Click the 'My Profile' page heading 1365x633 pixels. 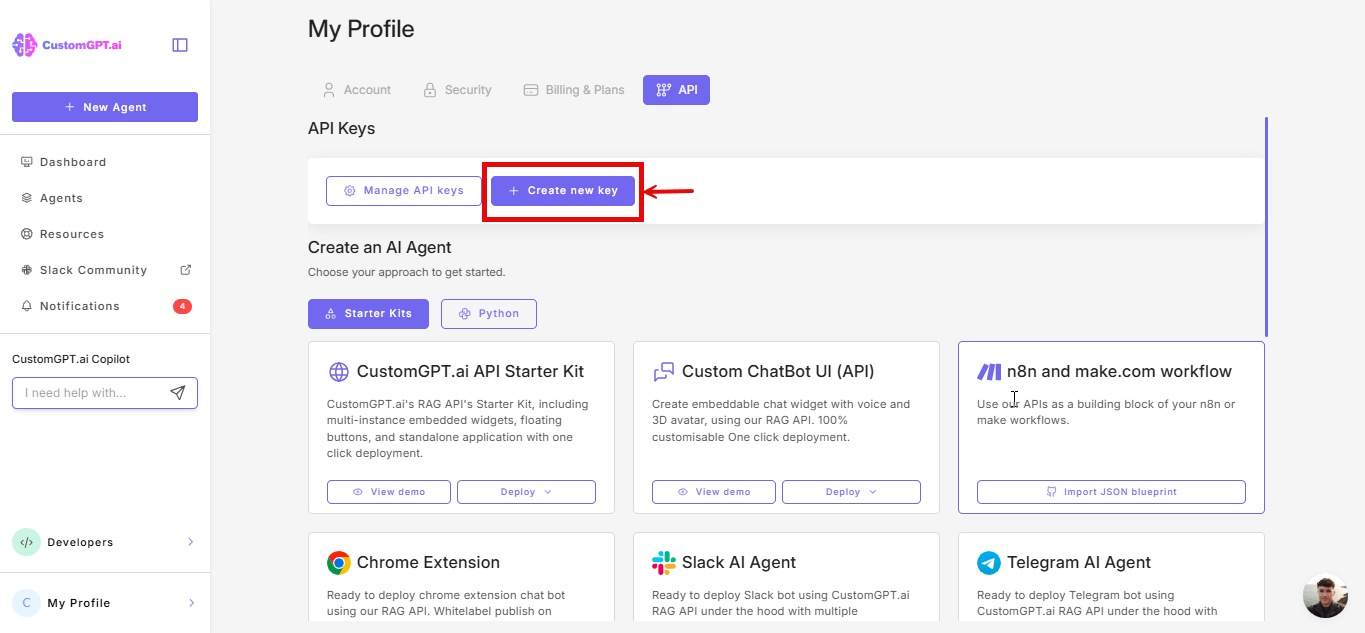pyautogui.click(x=361, y=30)
